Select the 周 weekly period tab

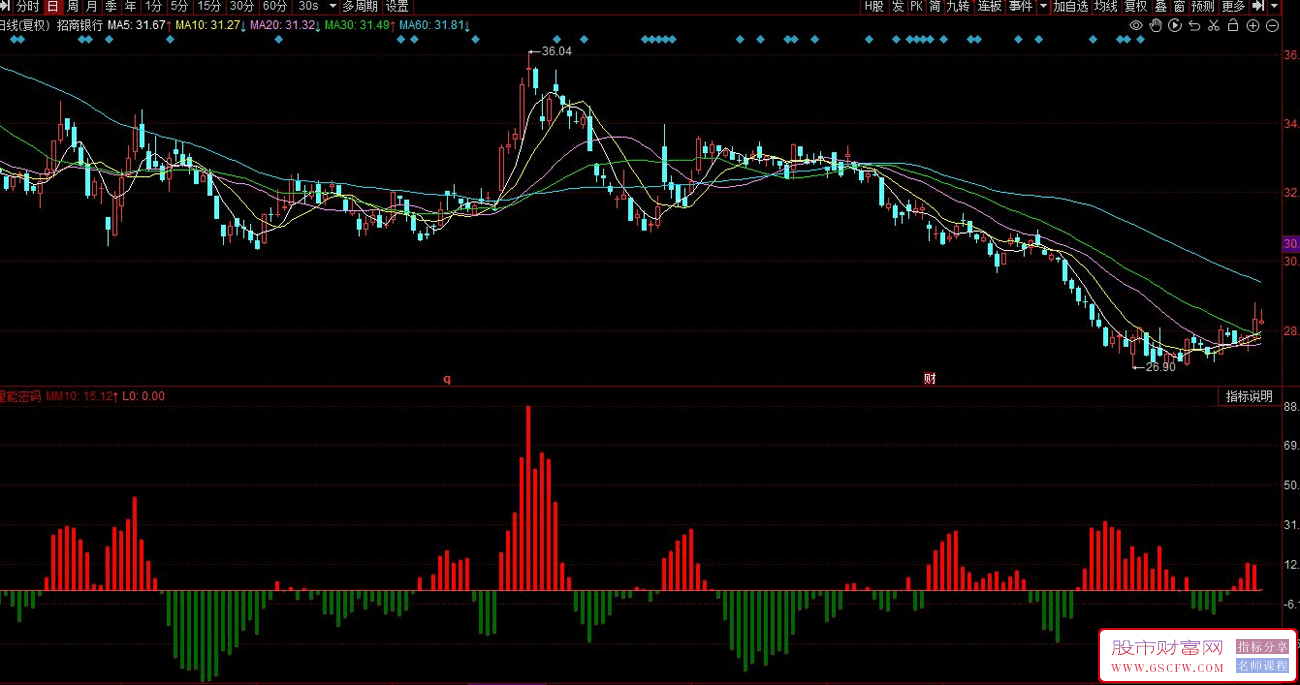[x=72, y=6]
